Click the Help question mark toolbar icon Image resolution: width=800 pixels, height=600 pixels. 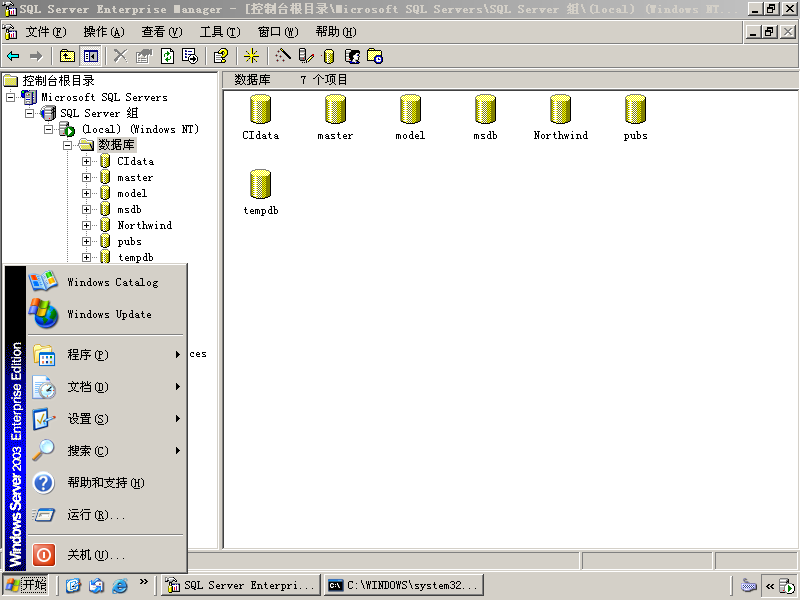220,56
